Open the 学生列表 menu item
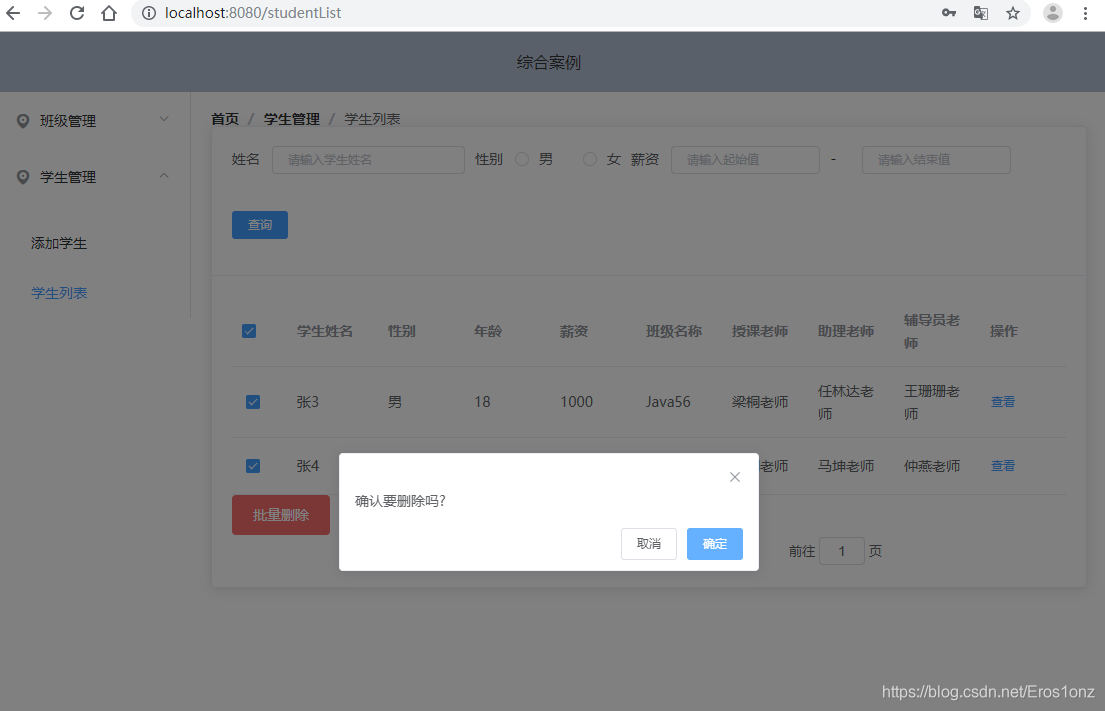 pos(59,293)
